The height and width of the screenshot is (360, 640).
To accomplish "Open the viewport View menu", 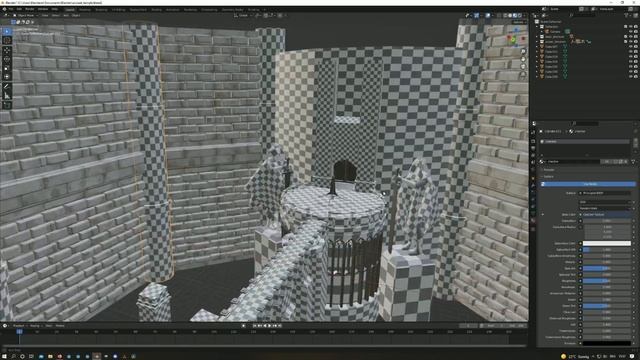I will pos(44,15).
